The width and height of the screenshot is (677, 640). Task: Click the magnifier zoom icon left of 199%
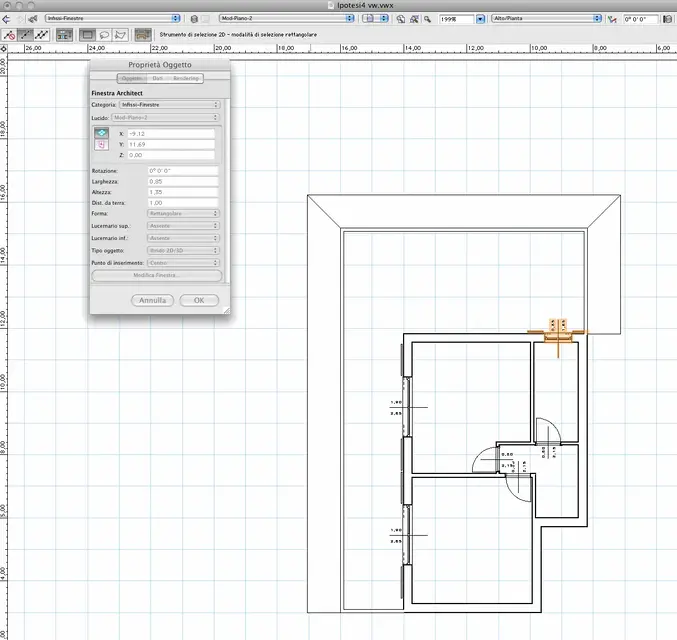coord(429,18)
